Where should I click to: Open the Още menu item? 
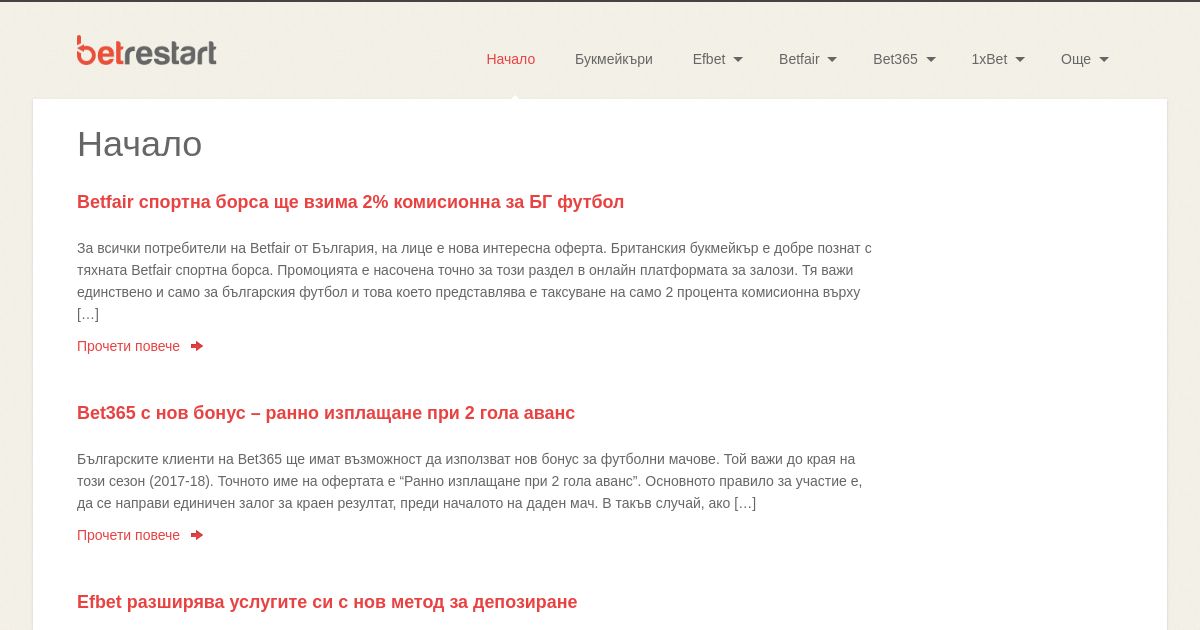pyautogui.click(x=1076, y=59)
